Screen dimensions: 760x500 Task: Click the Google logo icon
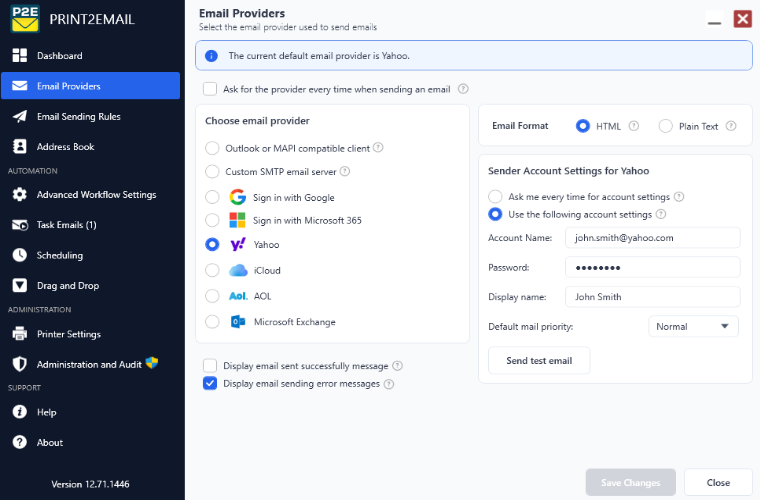(238, 197)
